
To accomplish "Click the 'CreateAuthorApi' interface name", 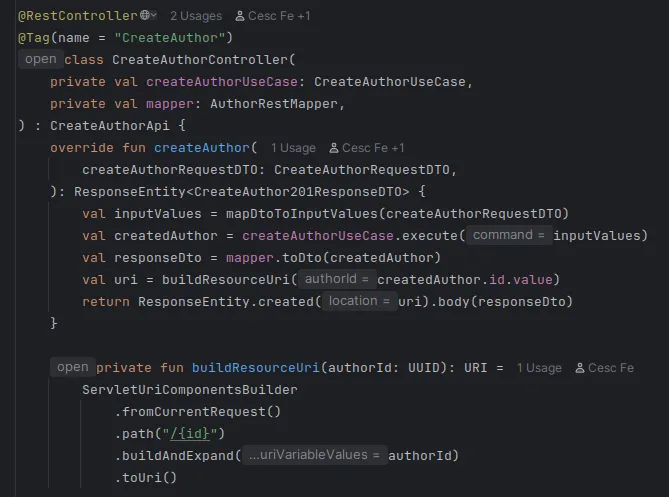I will tap(110, 126).
